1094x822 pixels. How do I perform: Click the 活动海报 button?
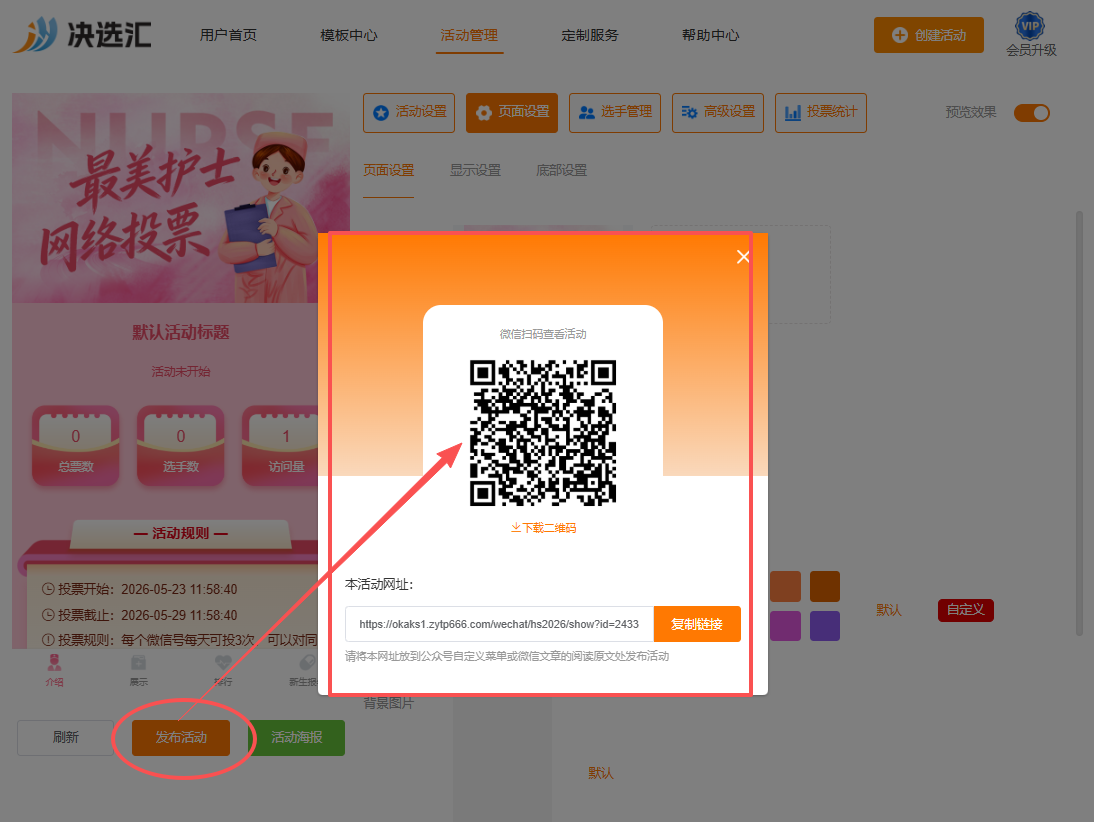[x=297, y=738]
